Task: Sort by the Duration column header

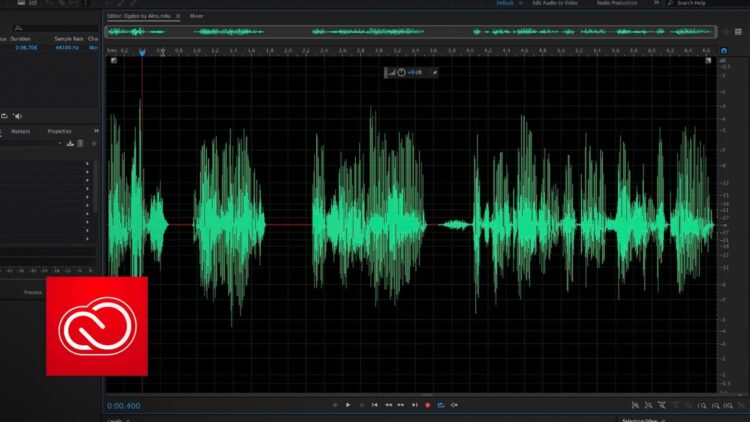Action: click(20, 38)
